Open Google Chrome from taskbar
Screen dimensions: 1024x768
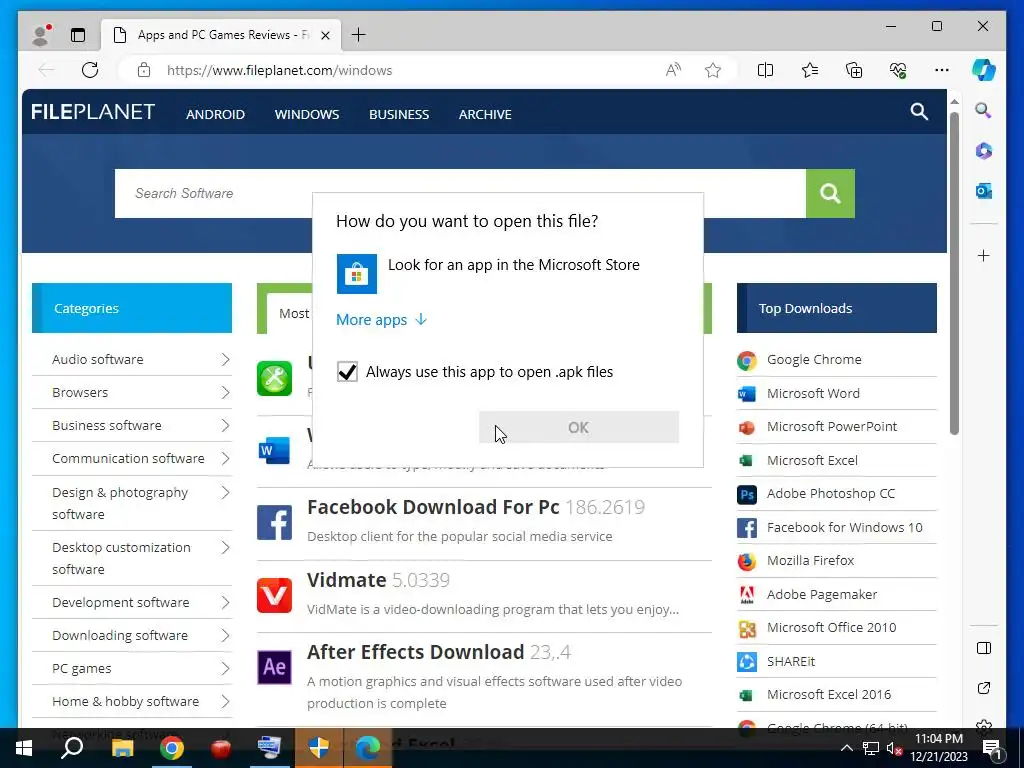(x=172, y=748)
